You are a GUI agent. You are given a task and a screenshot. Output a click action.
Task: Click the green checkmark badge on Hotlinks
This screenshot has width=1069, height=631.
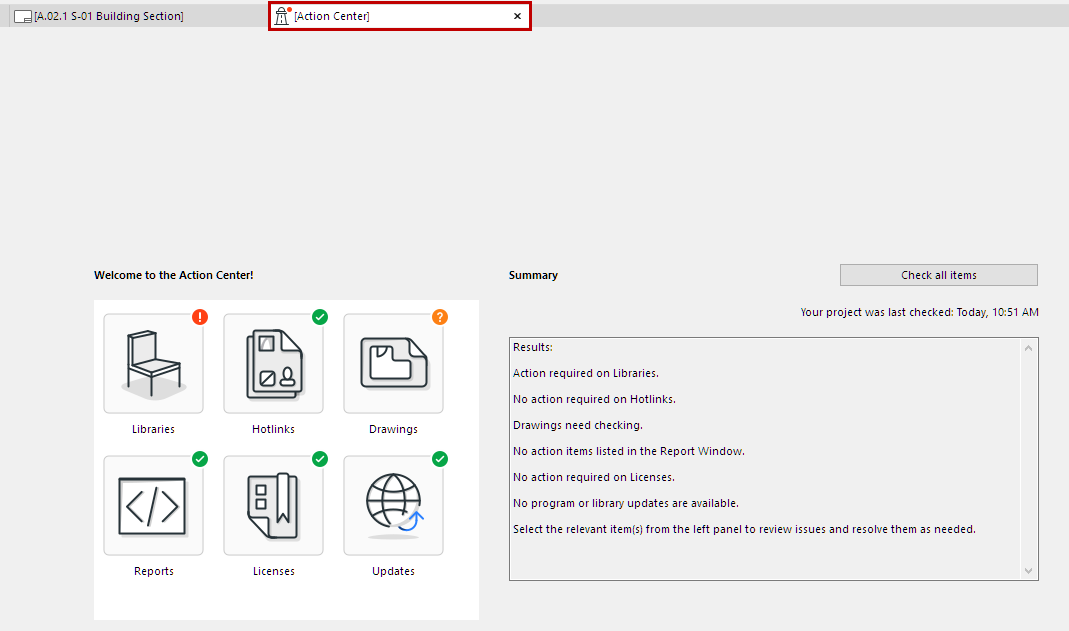pos(320,317)
